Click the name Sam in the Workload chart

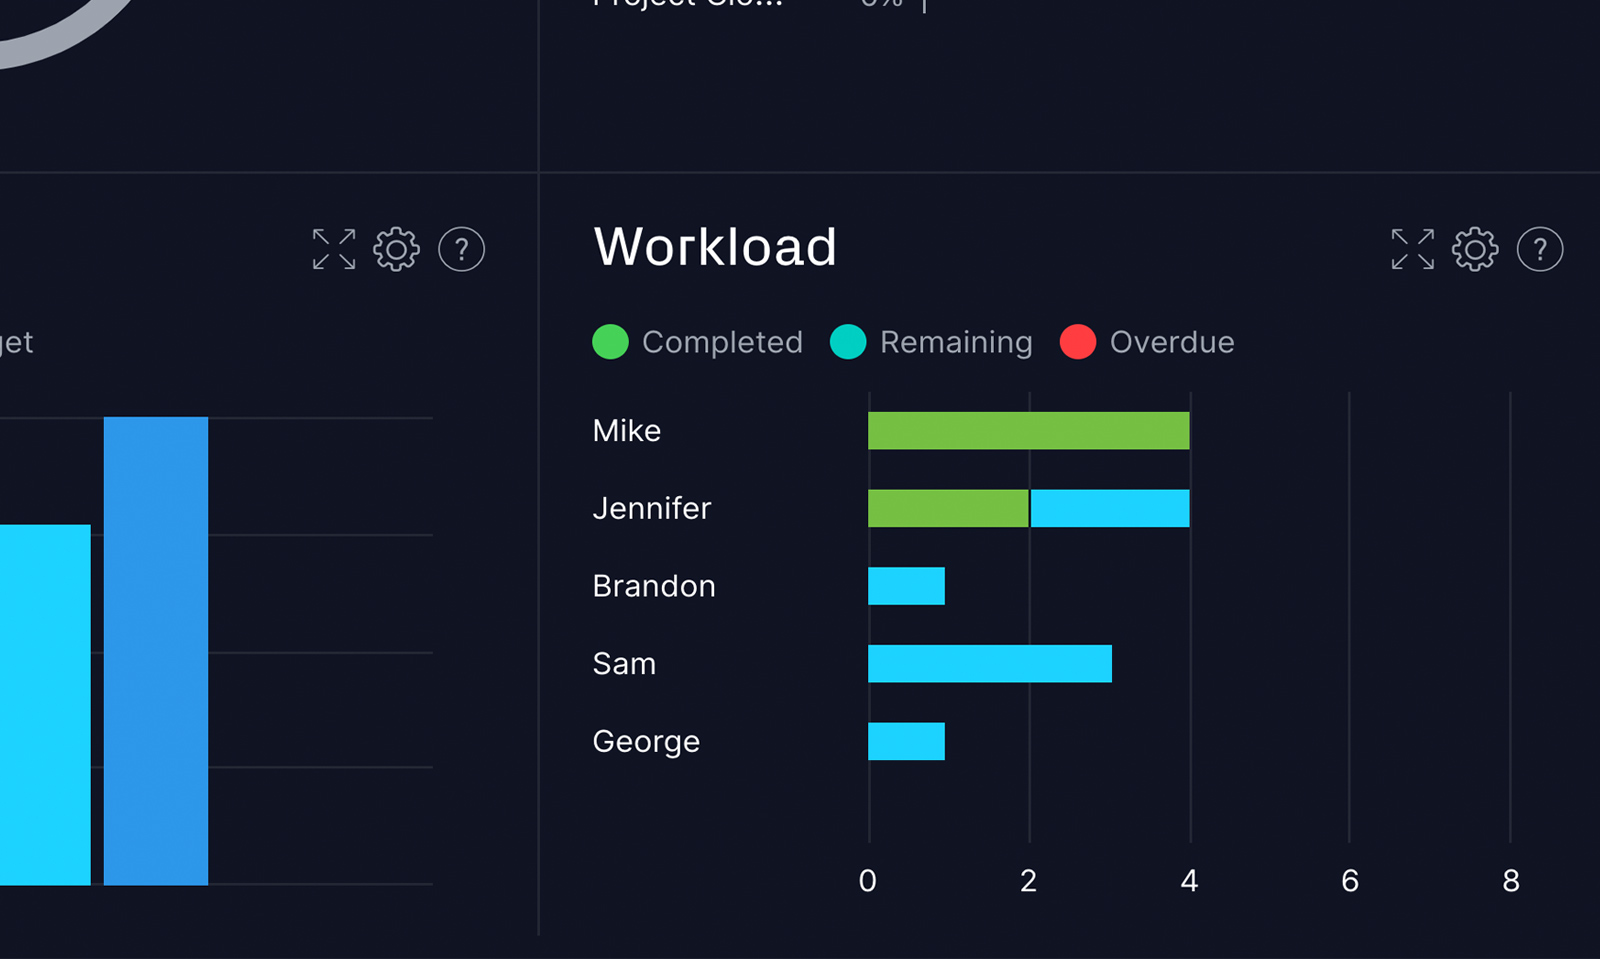624,664
